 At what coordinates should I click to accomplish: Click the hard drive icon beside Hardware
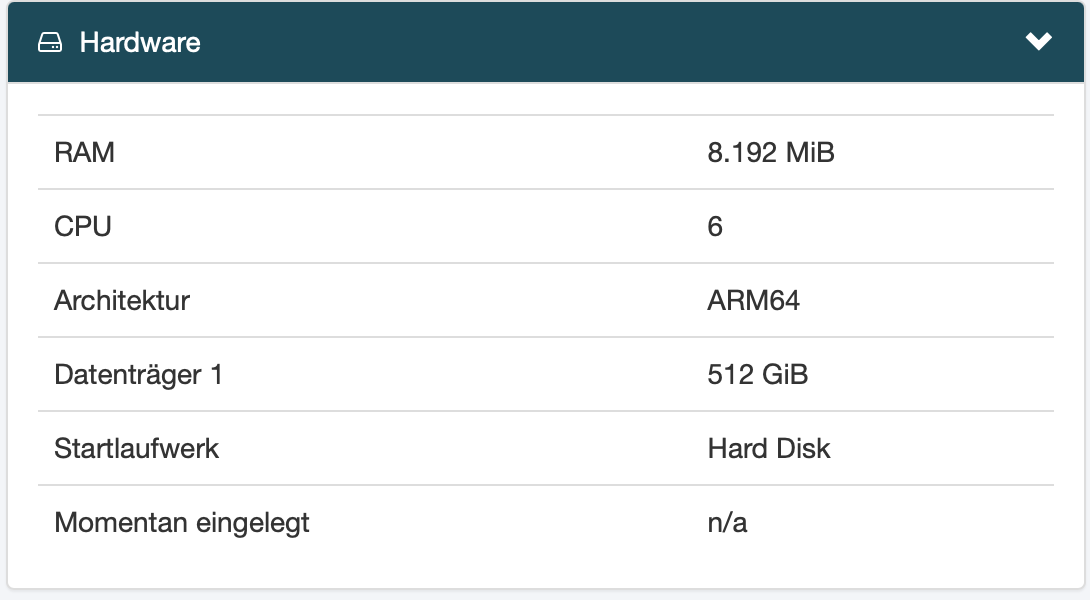[x=50, y=42]
